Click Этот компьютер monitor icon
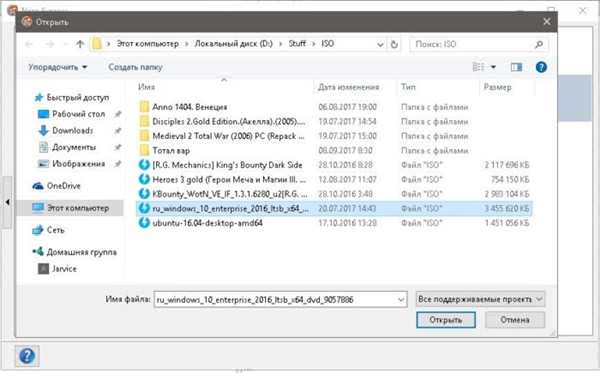 [38, 208]
